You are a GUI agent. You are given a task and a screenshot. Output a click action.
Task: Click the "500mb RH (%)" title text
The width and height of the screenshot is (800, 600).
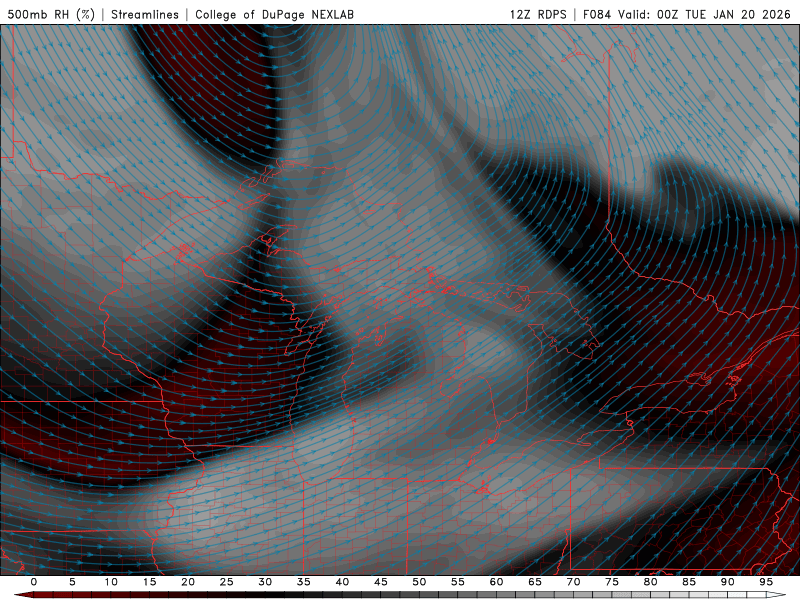pos(51,14)
